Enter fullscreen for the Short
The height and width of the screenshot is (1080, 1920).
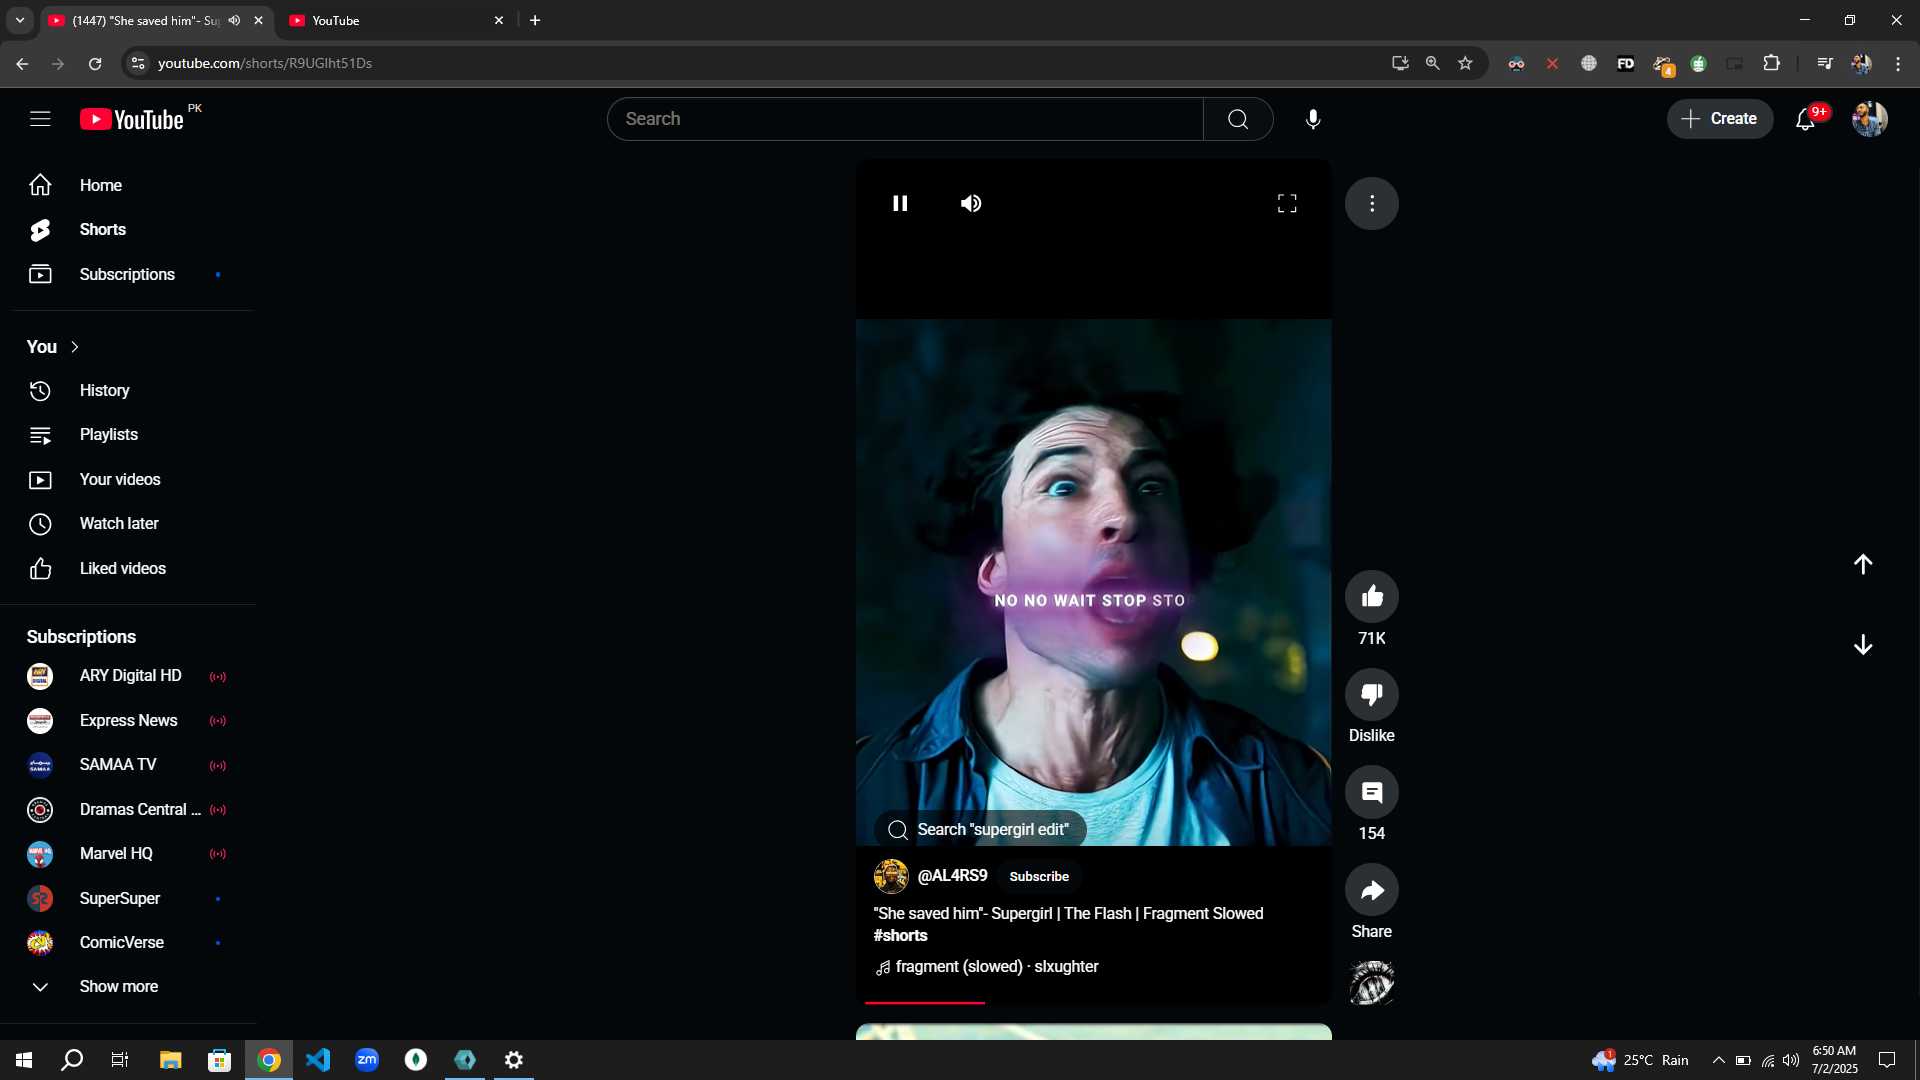1287,203
